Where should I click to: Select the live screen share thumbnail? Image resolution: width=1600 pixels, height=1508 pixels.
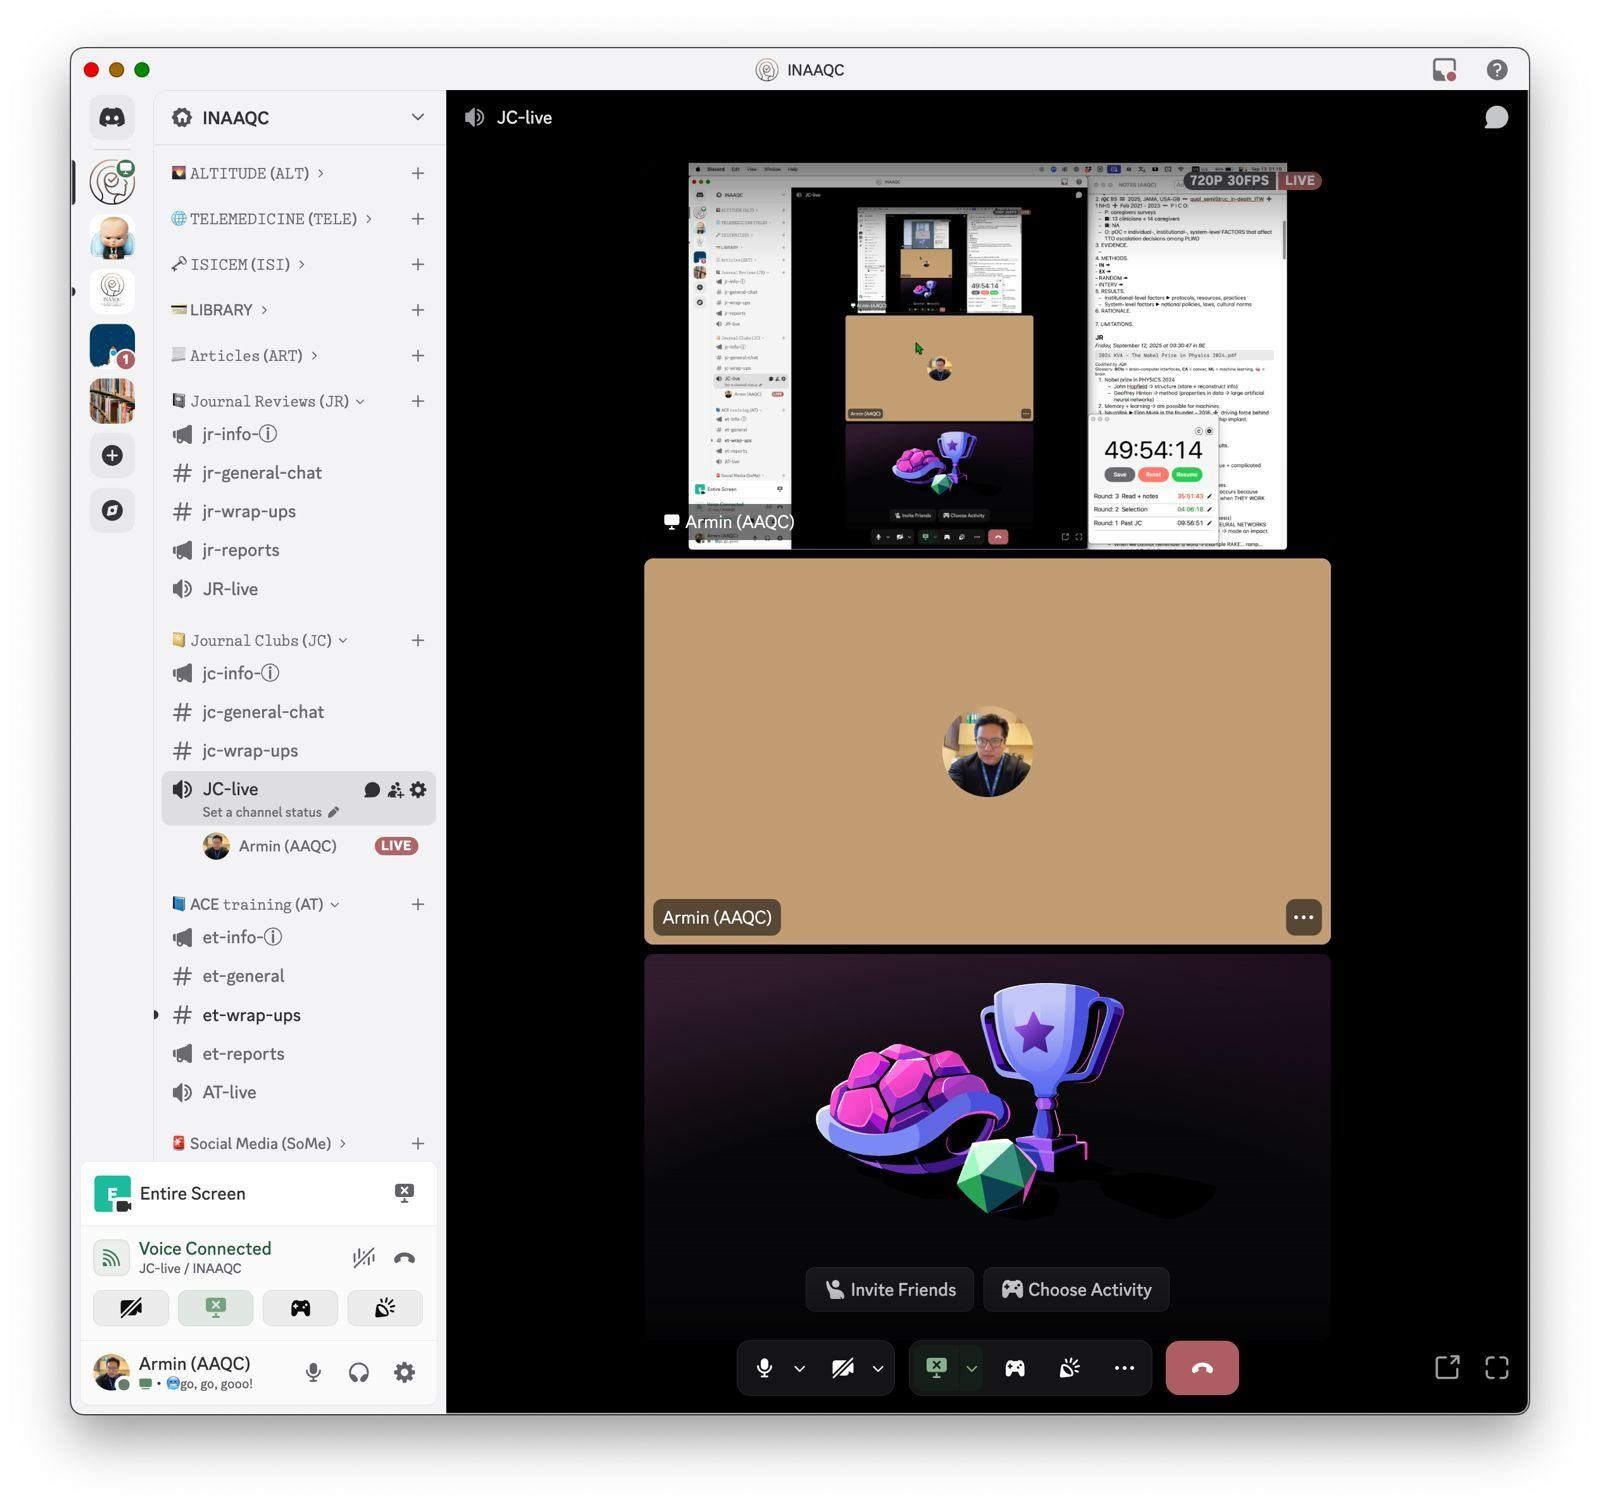click(x=987, y=356)
